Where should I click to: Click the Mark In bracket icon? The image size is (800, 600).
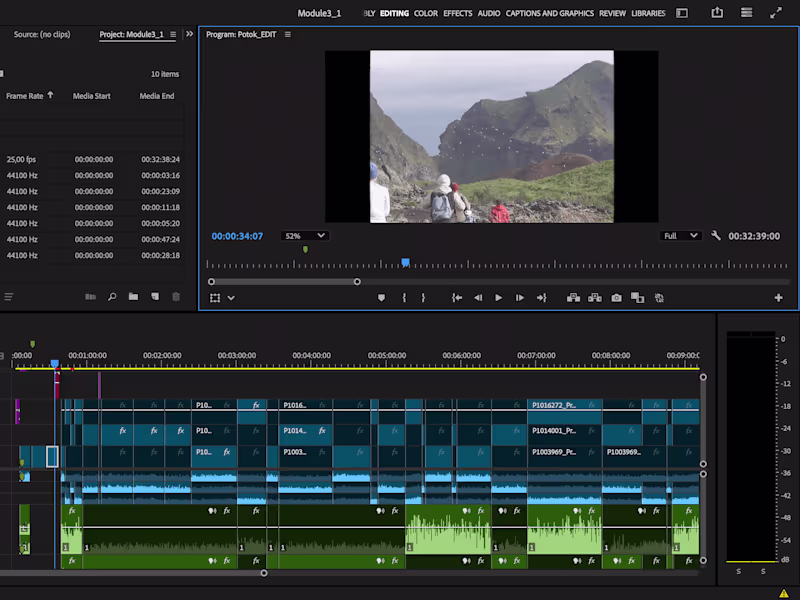tap(404, 298)
